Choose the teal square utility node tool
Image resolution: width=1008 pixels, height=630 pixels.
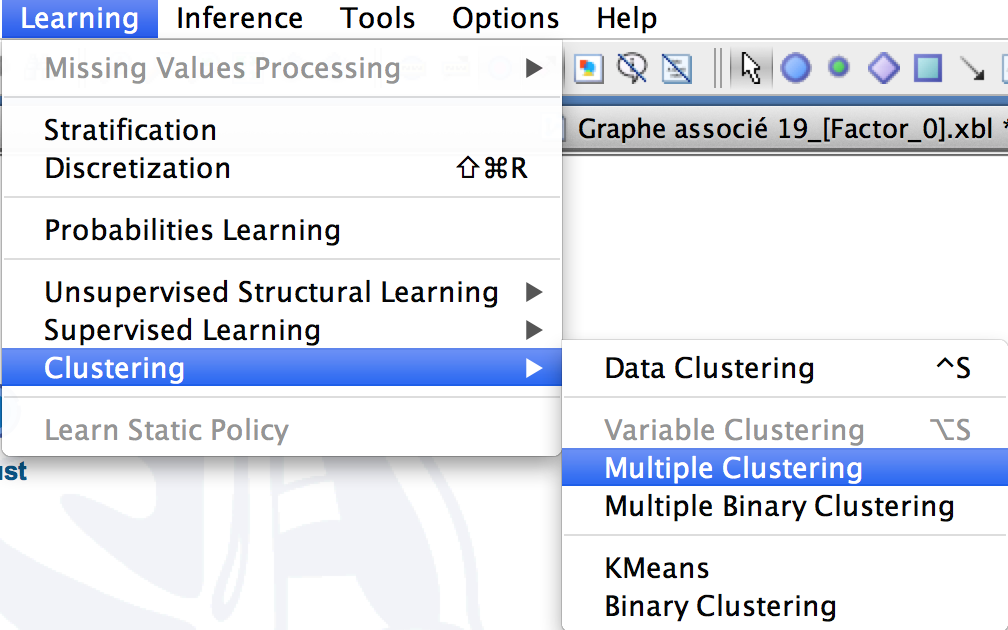pos(928,68)
